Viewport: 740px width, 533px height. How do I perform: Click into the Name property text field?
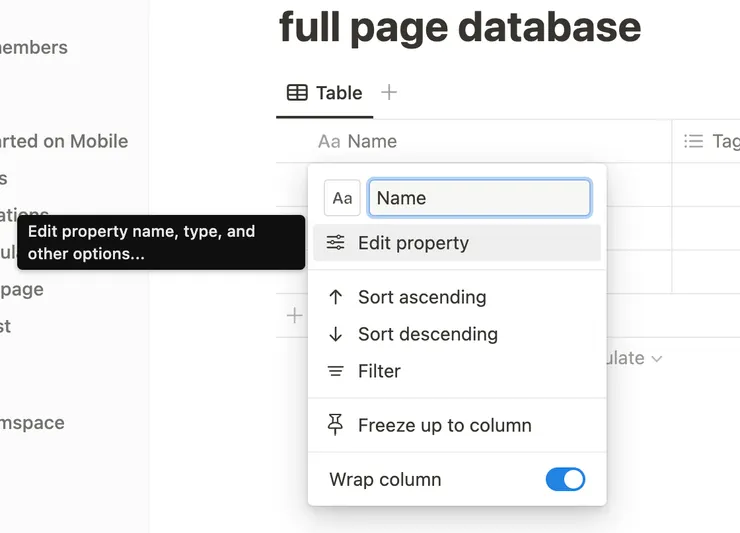pyautogui.click(x=478, y=198)
